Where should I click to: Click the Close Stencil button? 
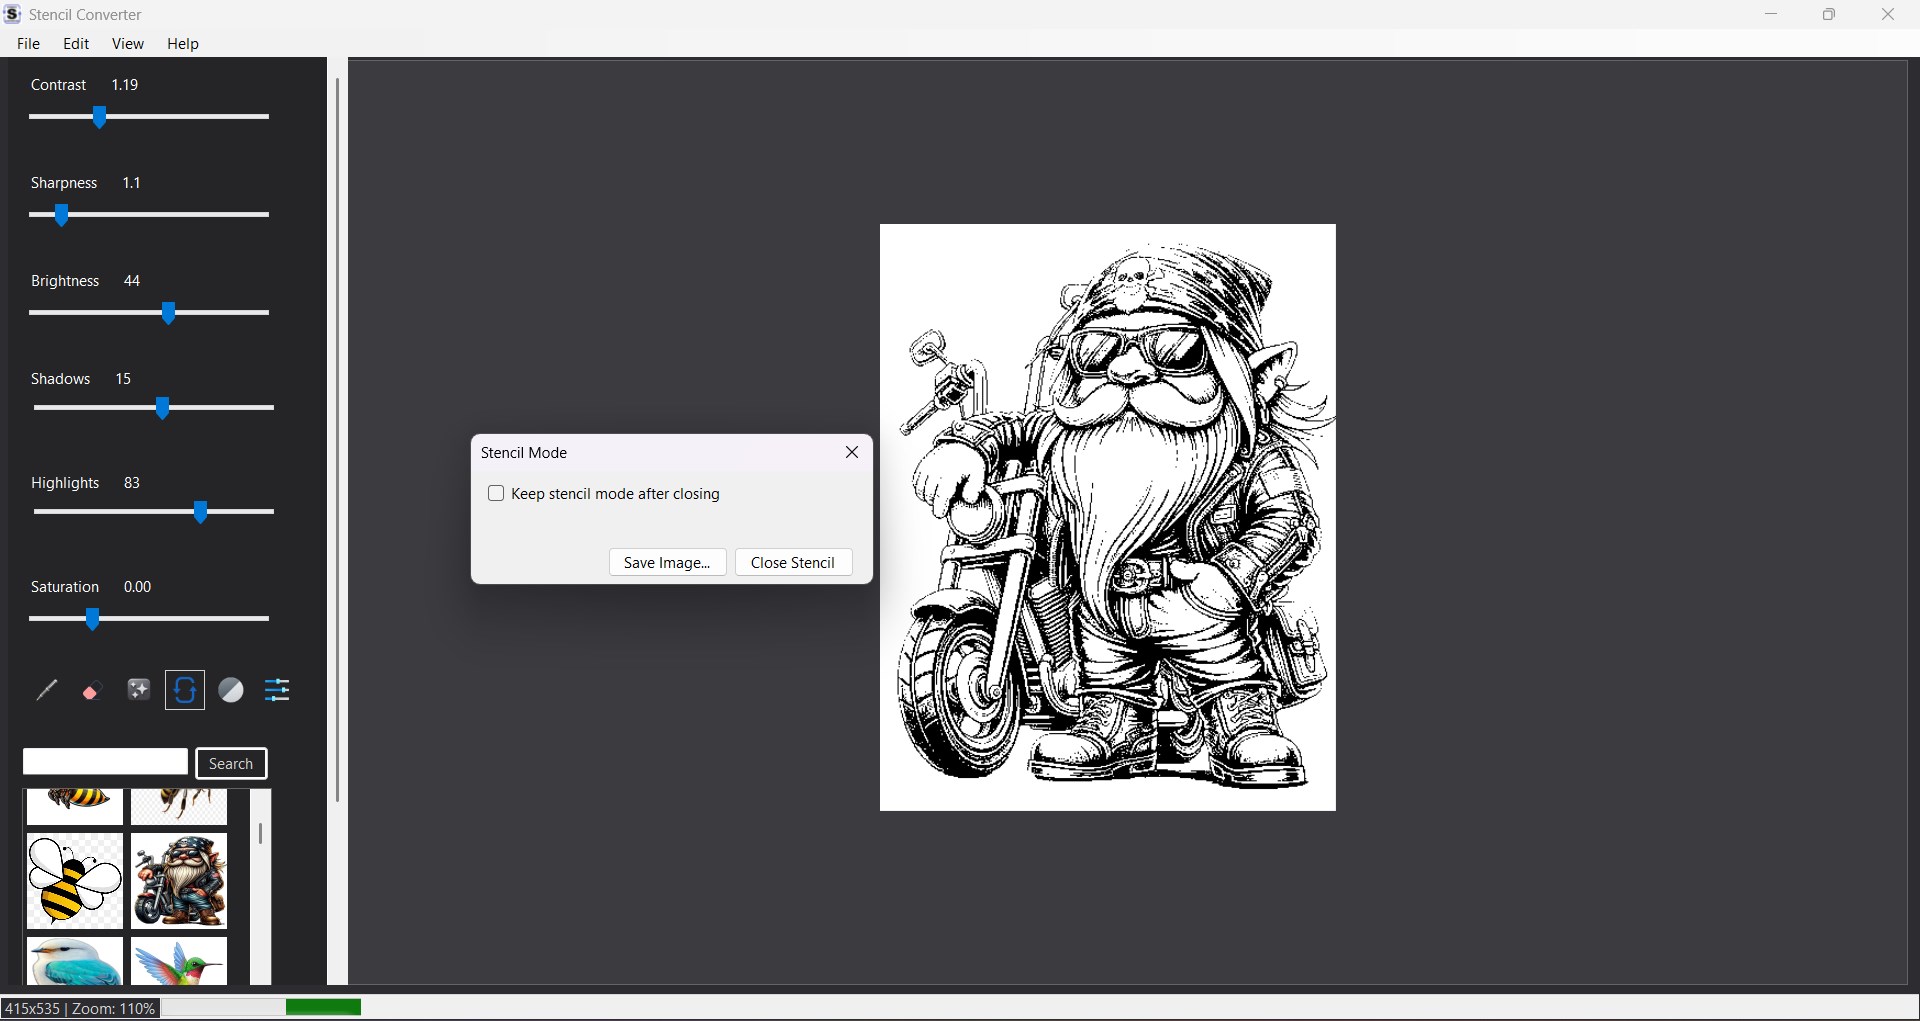tap(793, 562)
